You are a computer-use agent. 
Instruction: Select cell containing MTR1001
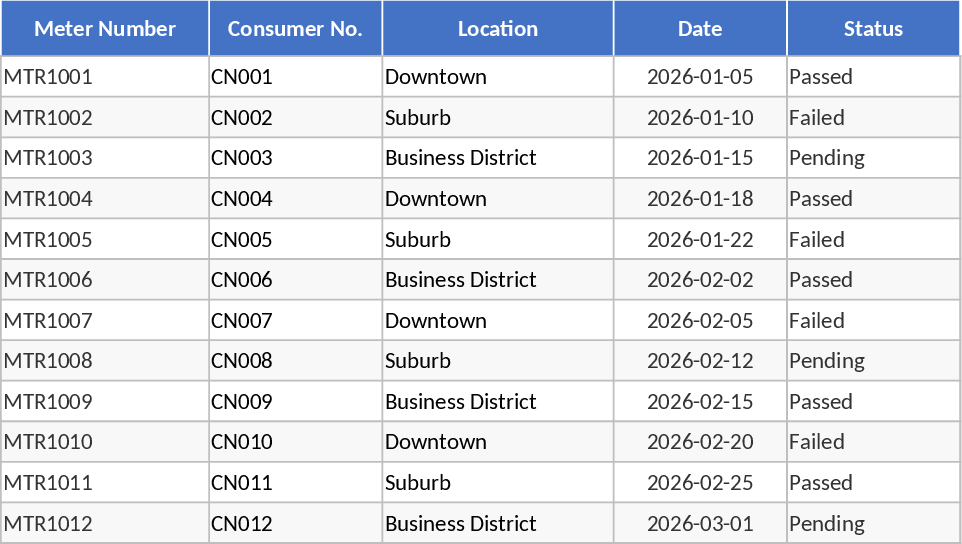click(x=48, y=77)
